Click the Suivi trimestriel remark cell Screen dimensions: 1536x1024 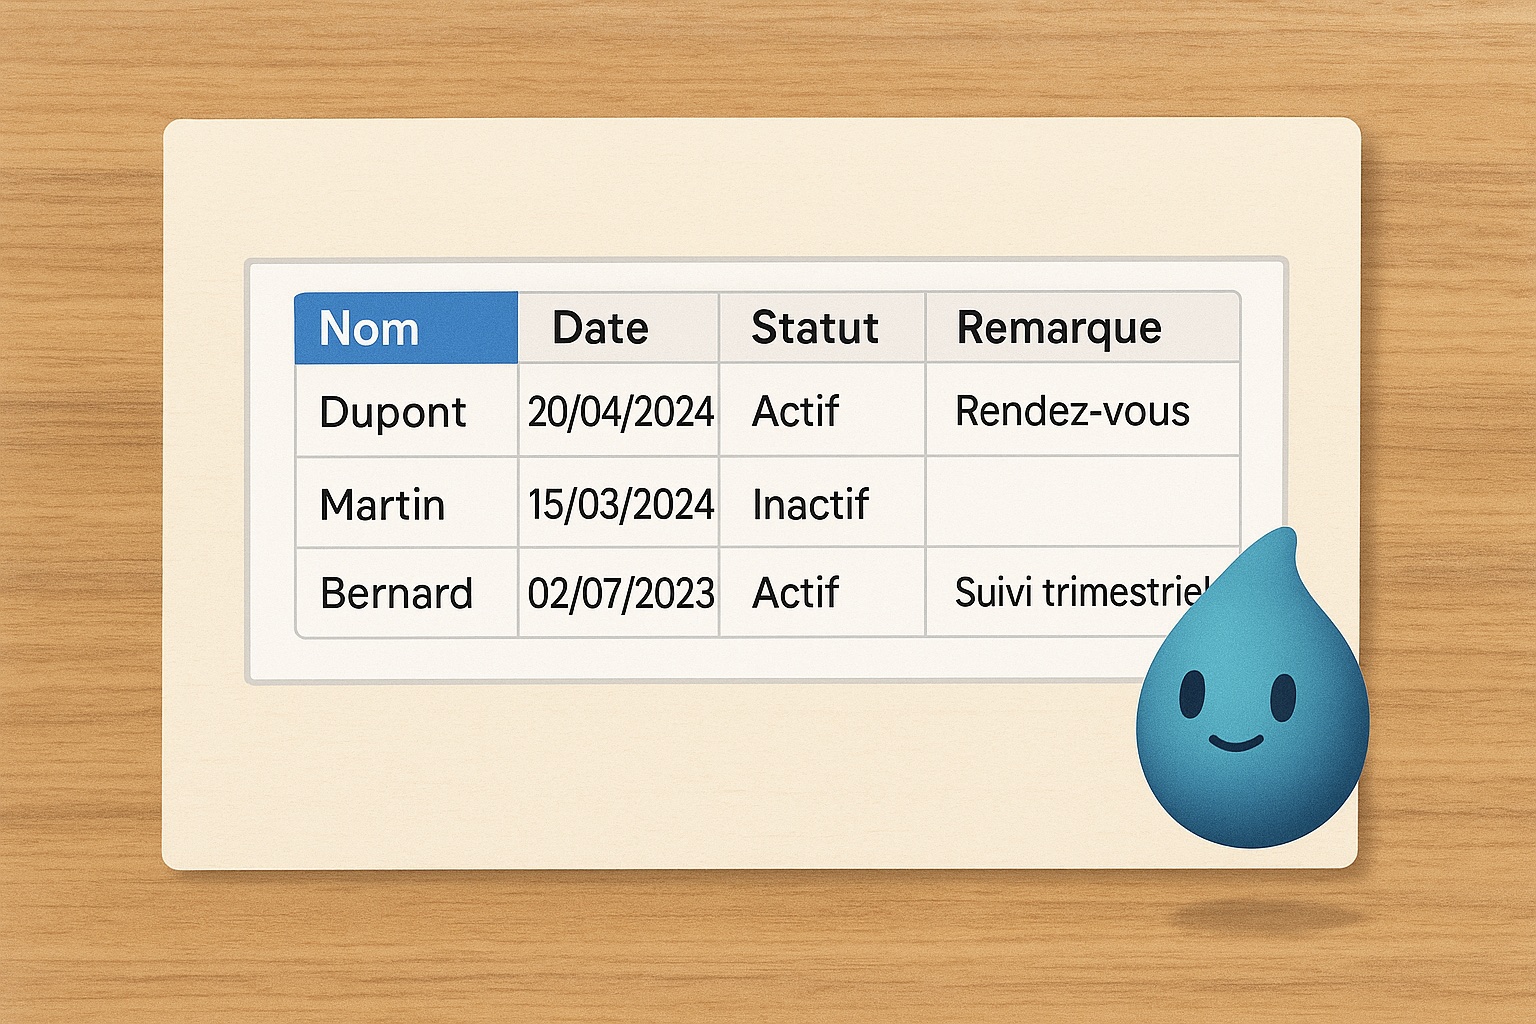click(x=1060, y=593)
